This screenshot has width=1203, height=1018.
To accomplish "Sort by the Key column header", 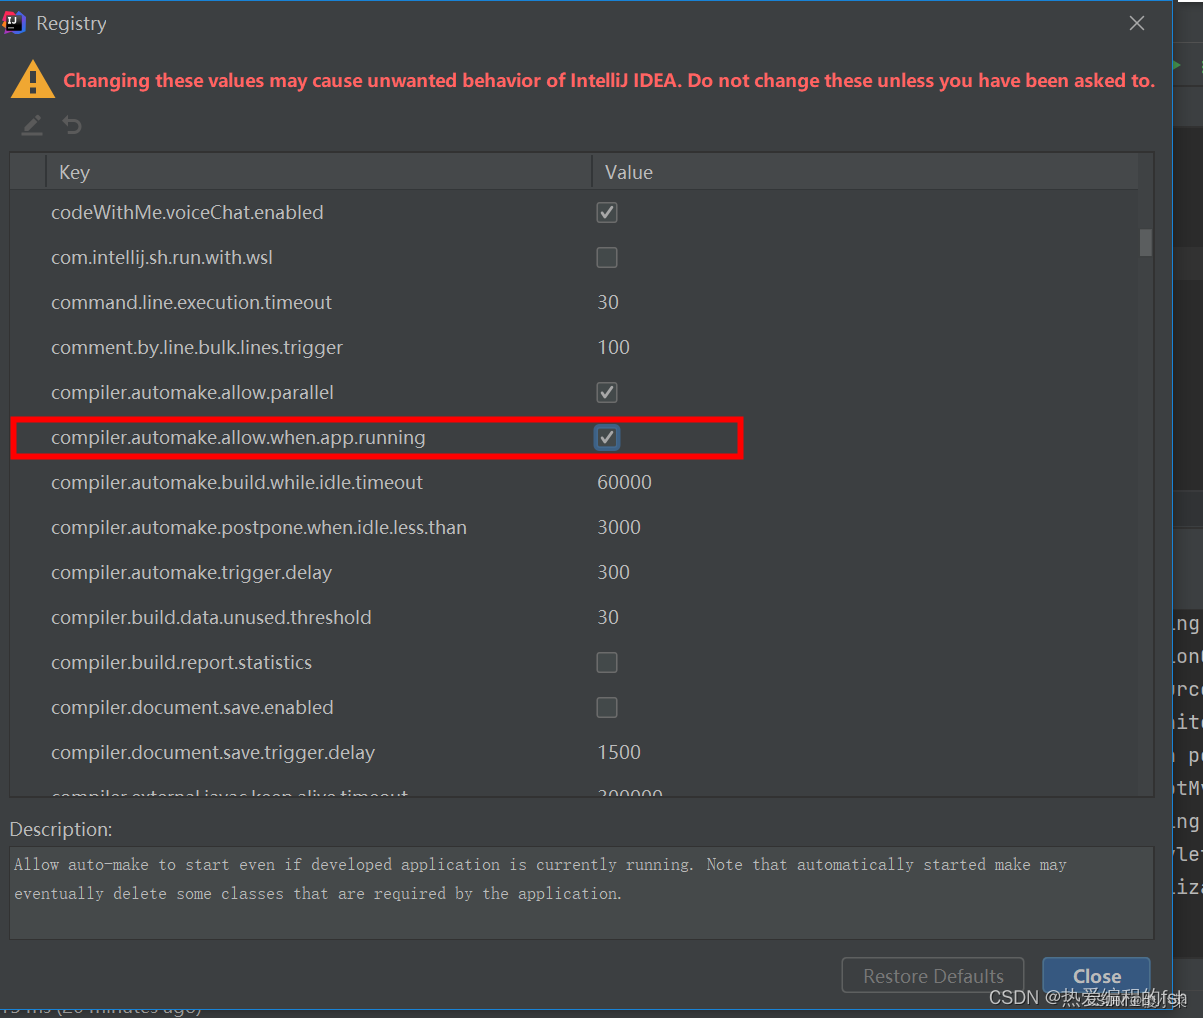I will coord(319,172).
